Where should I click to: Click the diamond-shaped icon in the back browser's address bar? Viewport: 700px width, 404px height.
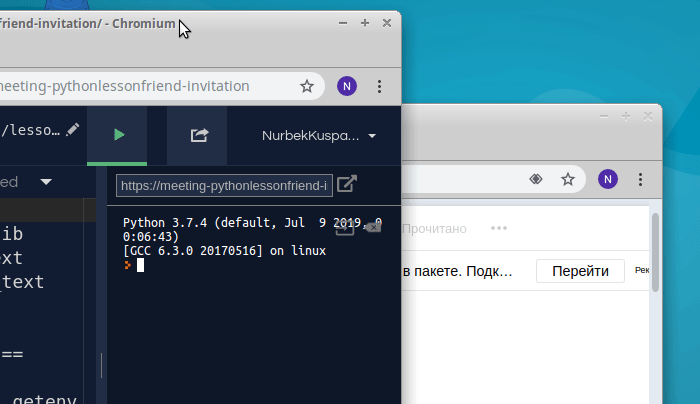click(x=535, y=179)
